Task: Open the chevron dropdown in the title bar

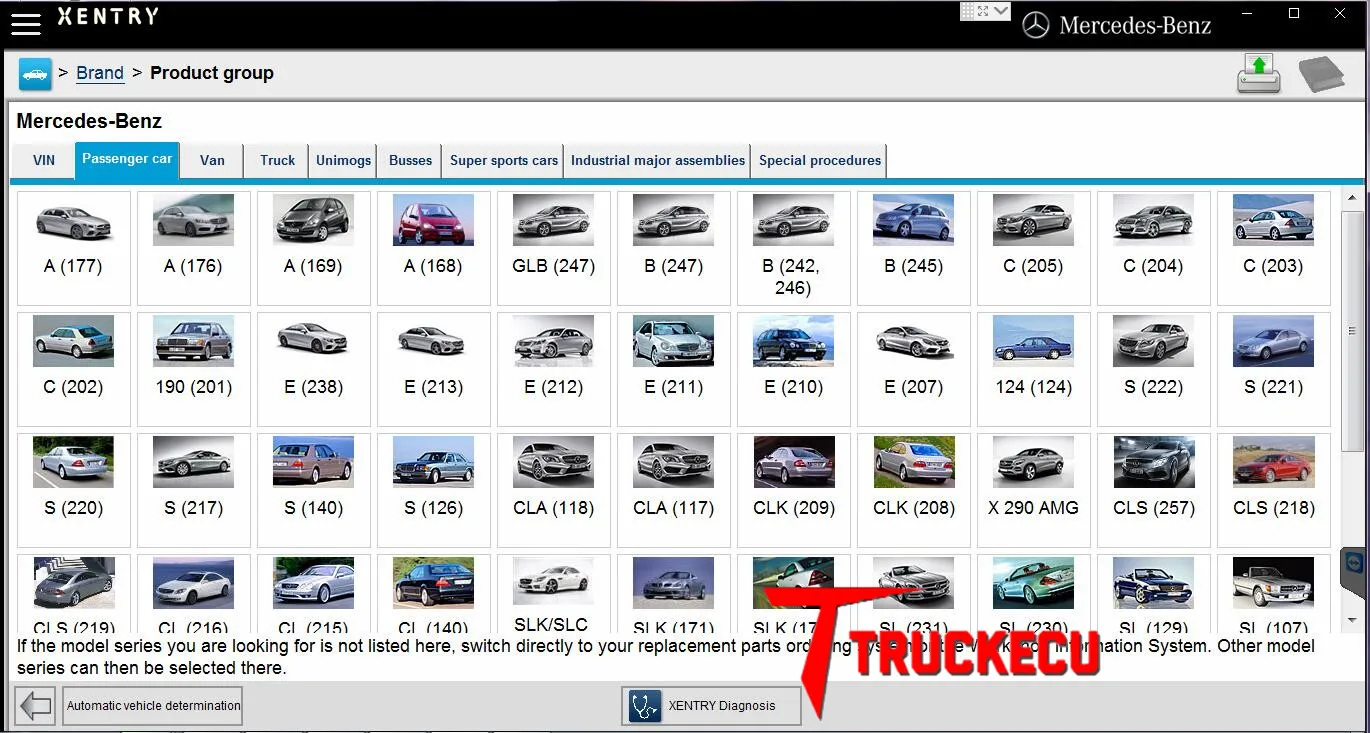Action: pos(998,10)
